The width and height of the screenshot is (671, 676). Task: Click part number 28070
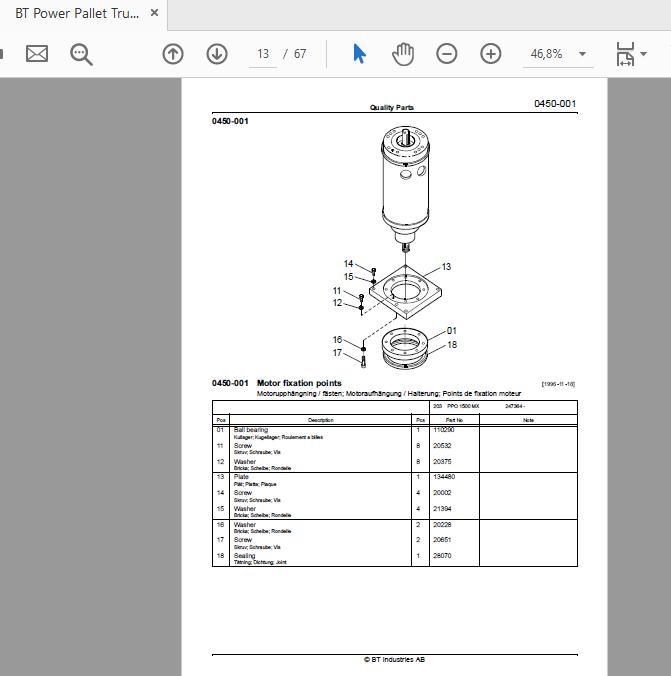pos(442,556)
